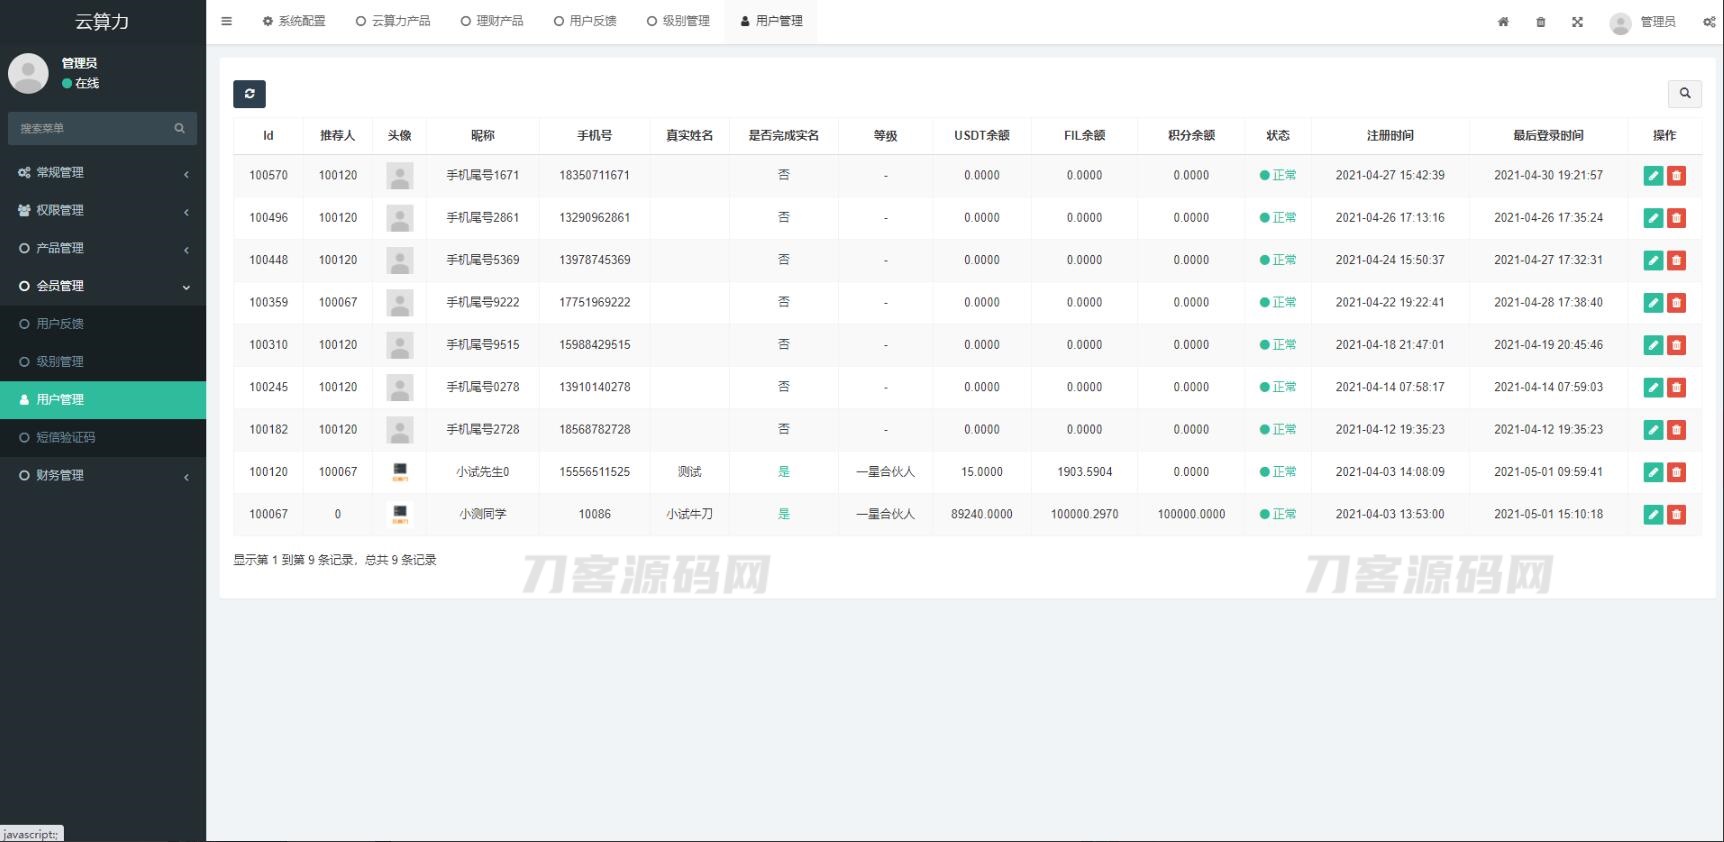This screenshot has height=842, width=1724.
Task: Switch to the 系统配置 tab
Action: point(294,21)
